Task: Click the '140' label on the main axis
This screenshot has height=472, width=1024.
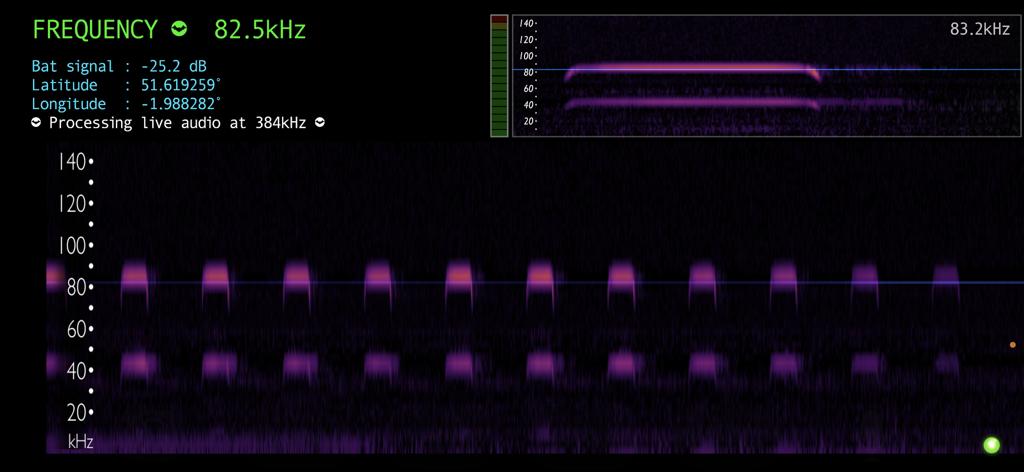Action: pyautogui.click(x=72, y=162)
